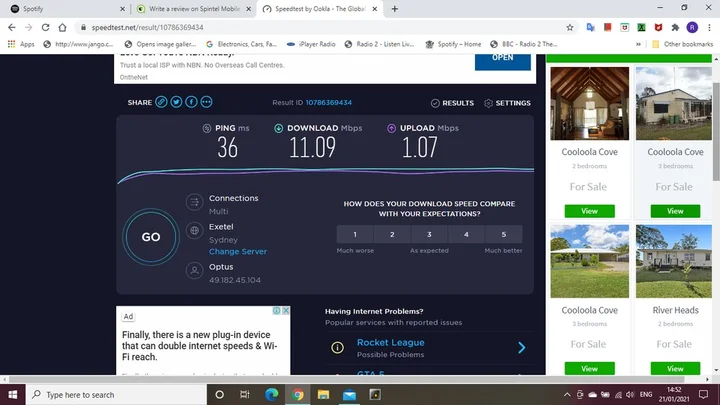Rate download speed as 3 As expected

(x=429, y=234)
